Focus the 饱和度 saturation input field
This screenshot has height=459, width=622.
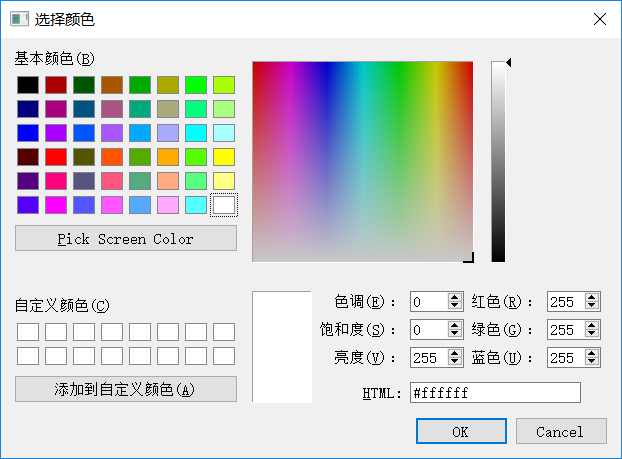pos(429,330)
